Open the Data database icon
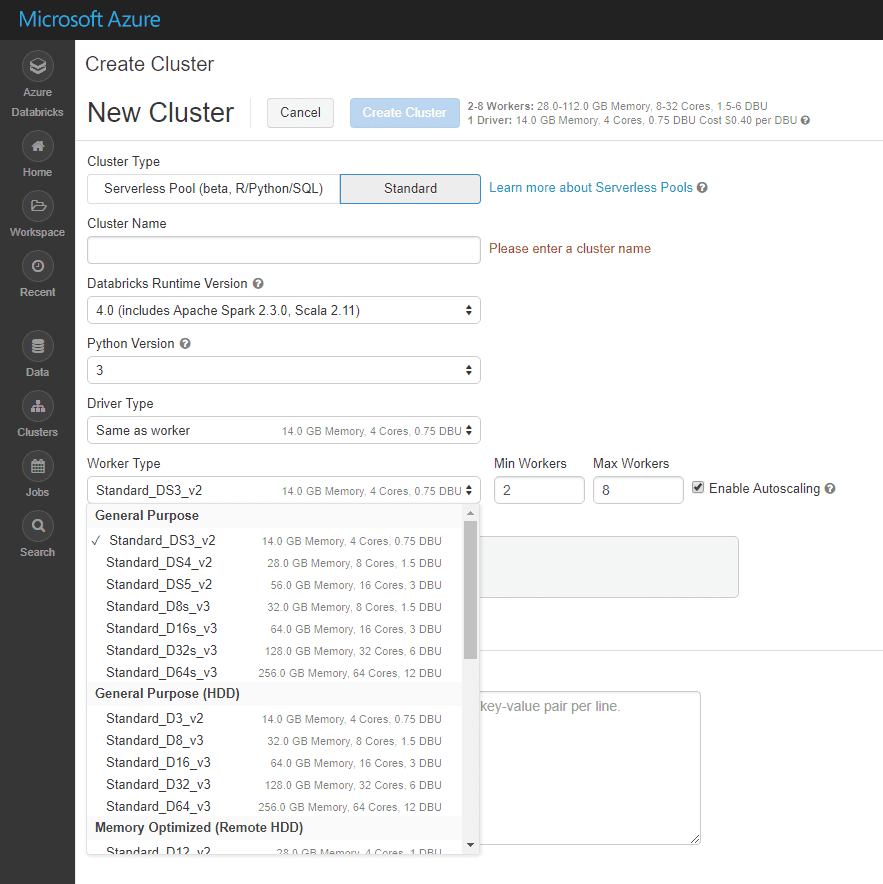The height and width of the screenshot is (884, 883). click(x=38, y=346)
